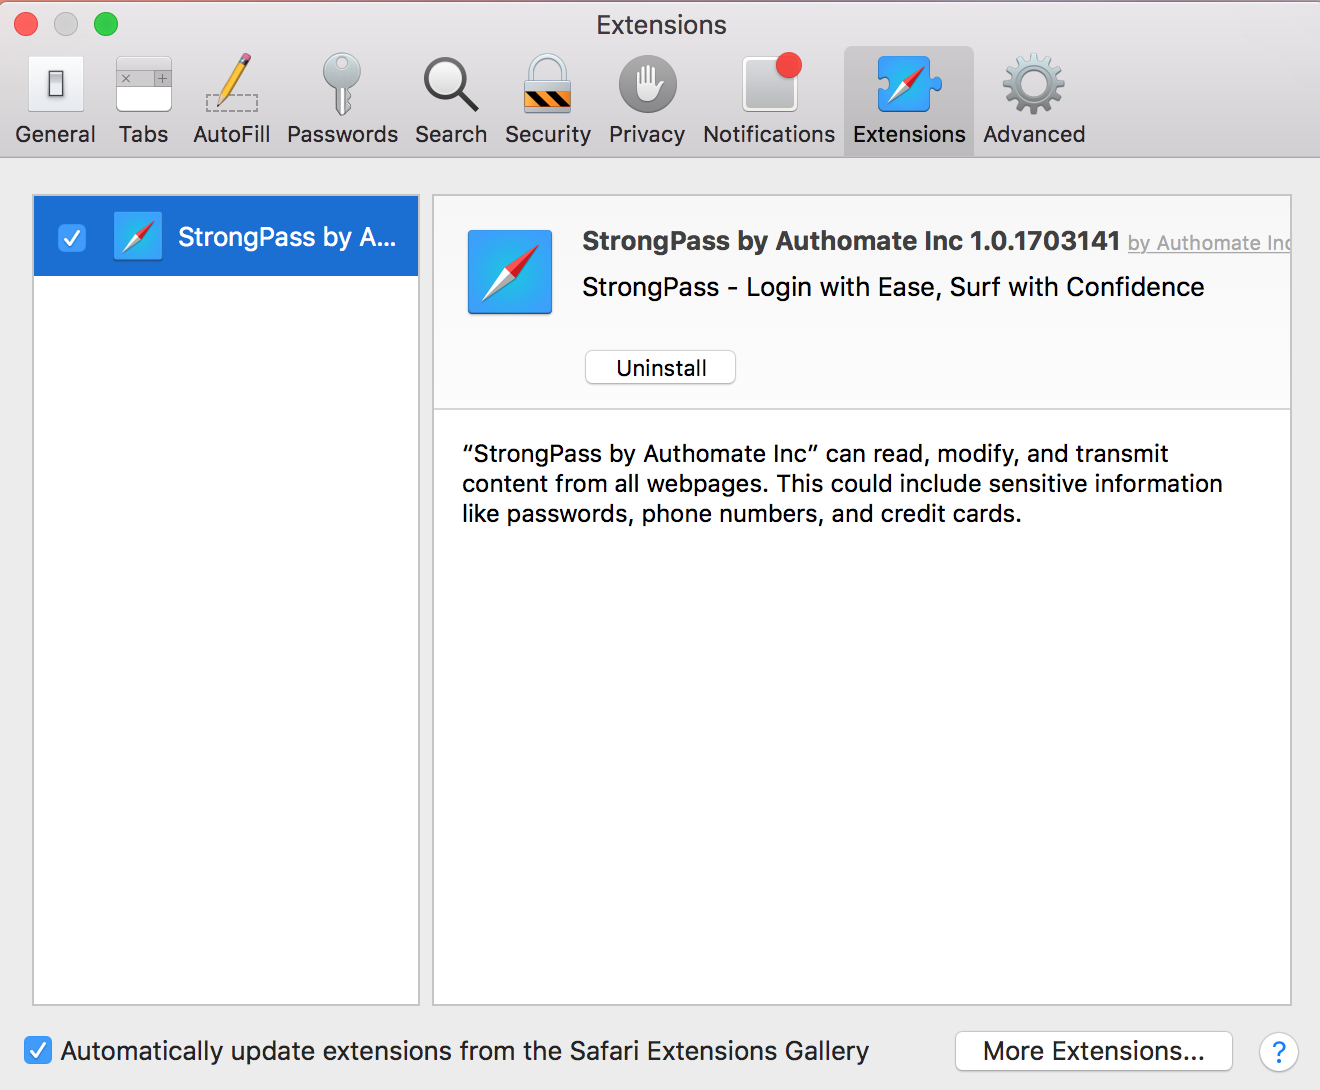Toggle automatic extension updates checkbox
Image resolution: width=1320 pixels, height=1090 pixels.
pos(38,1050)
